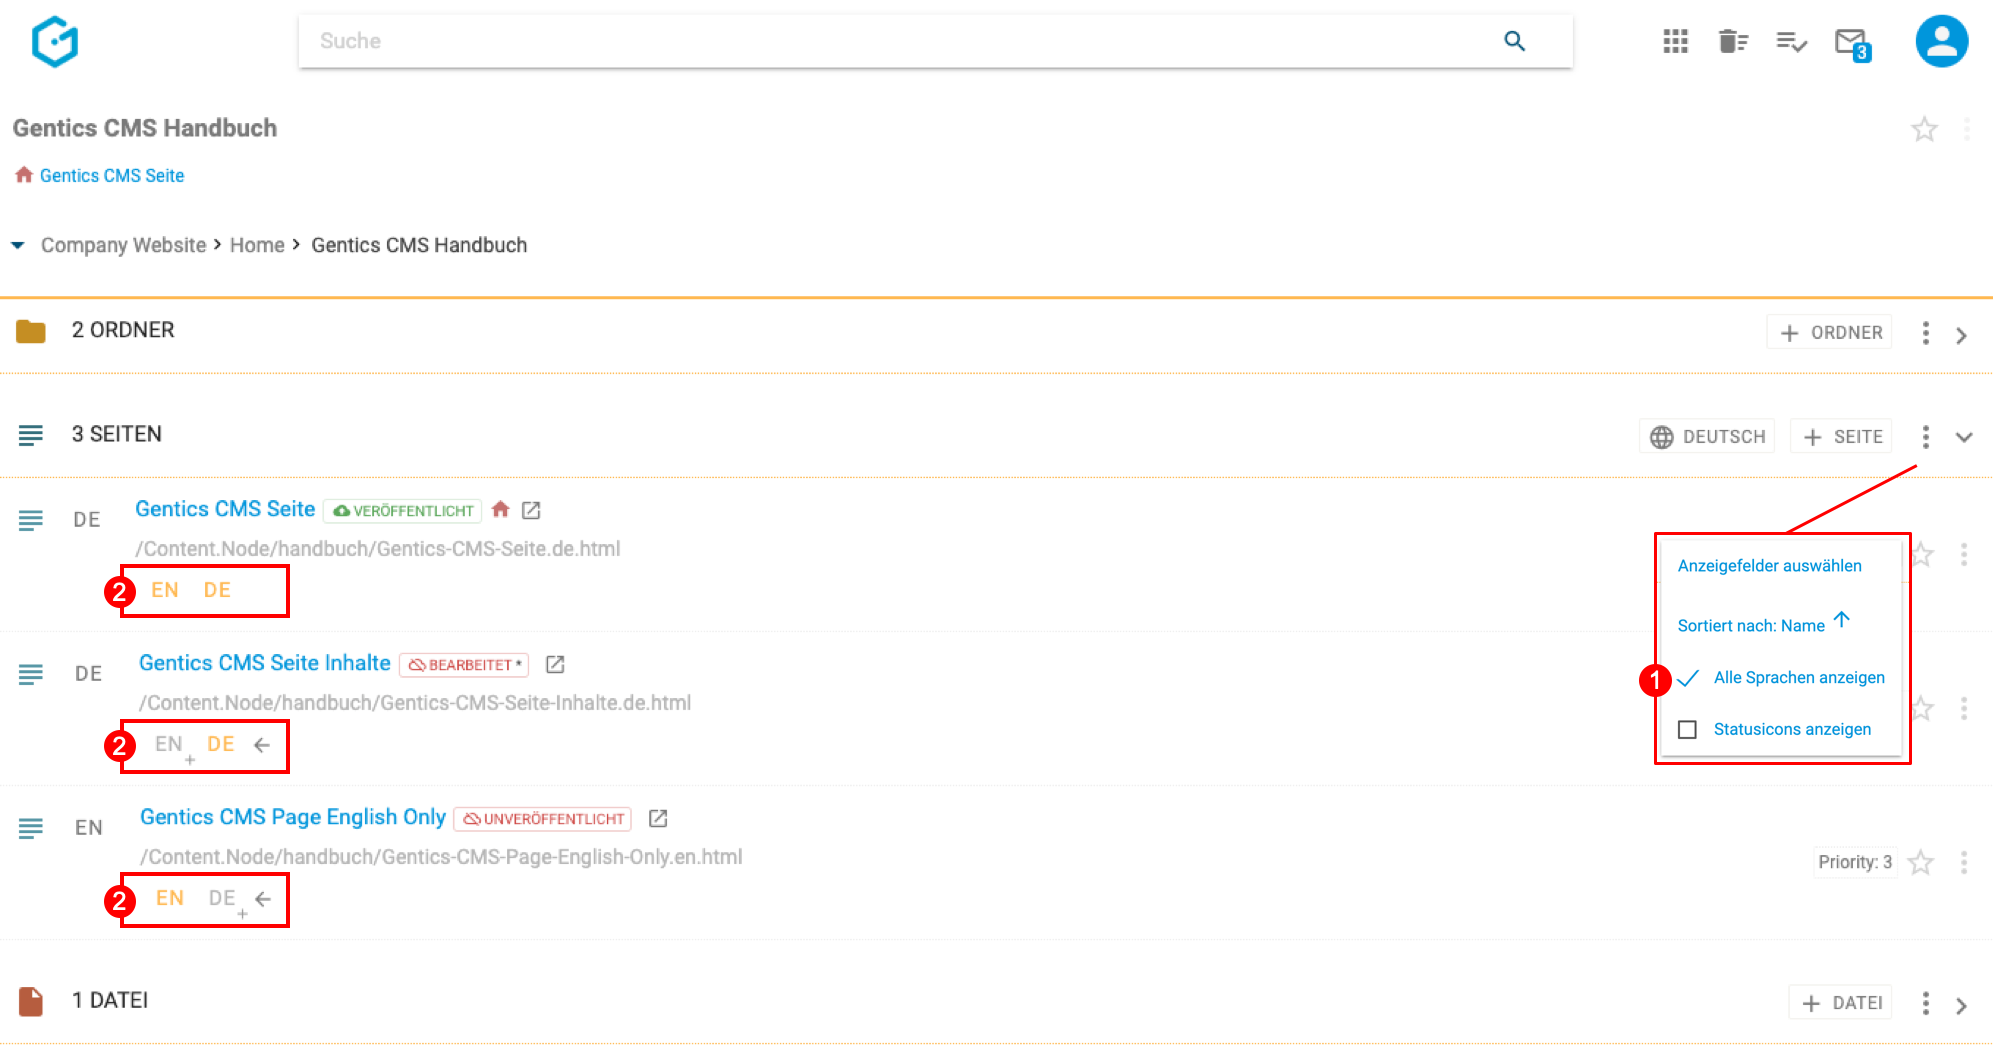Screen dimensions: 1993x1060
Task: Click Gentics CMS Handbuch breadcrumb
Action: tap(419, 245)
